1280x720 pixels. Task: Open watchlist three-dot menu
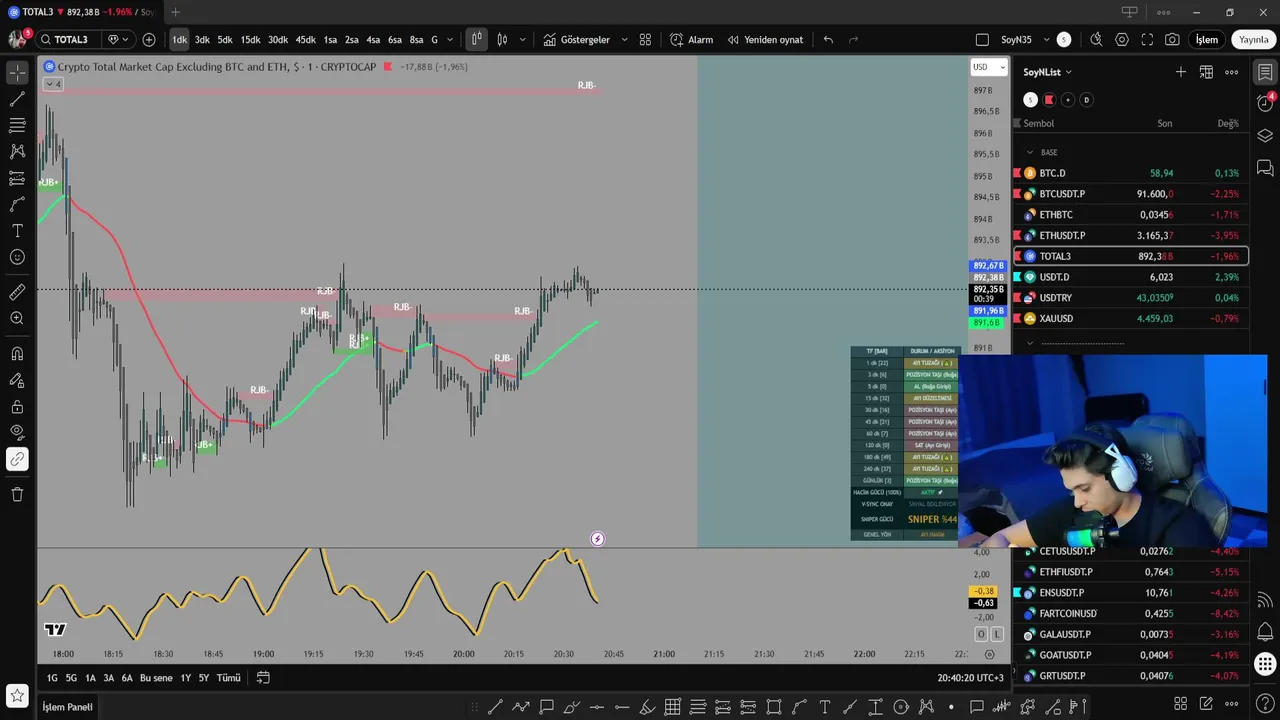pyautogui.click(x=1232, y=72)
